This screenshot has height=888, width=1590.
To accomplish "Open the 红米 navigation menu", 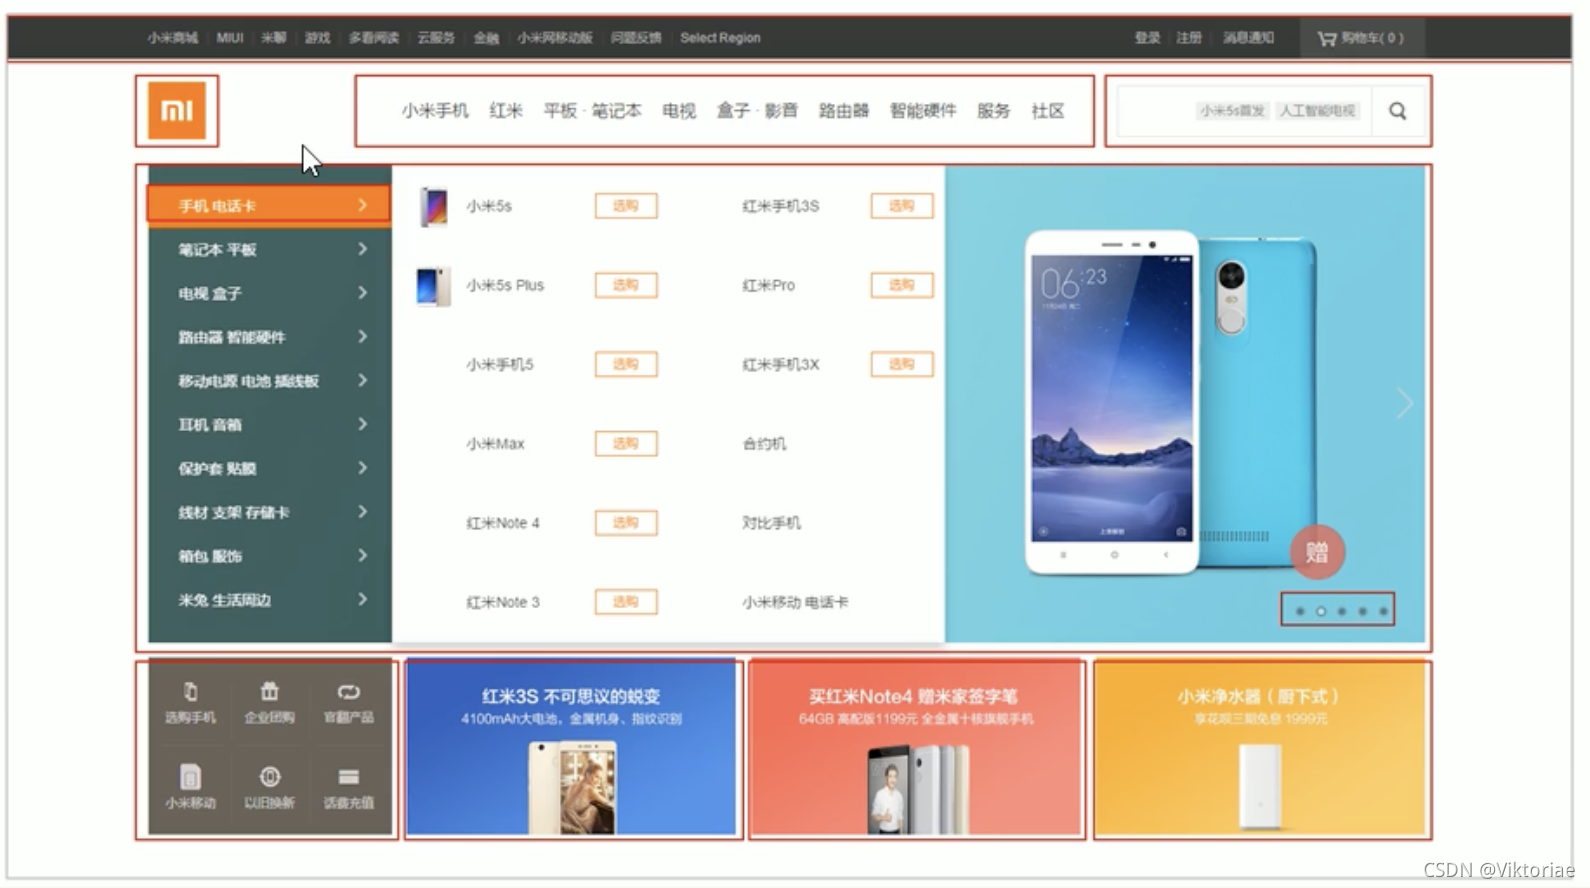I will tap(506, 111).
